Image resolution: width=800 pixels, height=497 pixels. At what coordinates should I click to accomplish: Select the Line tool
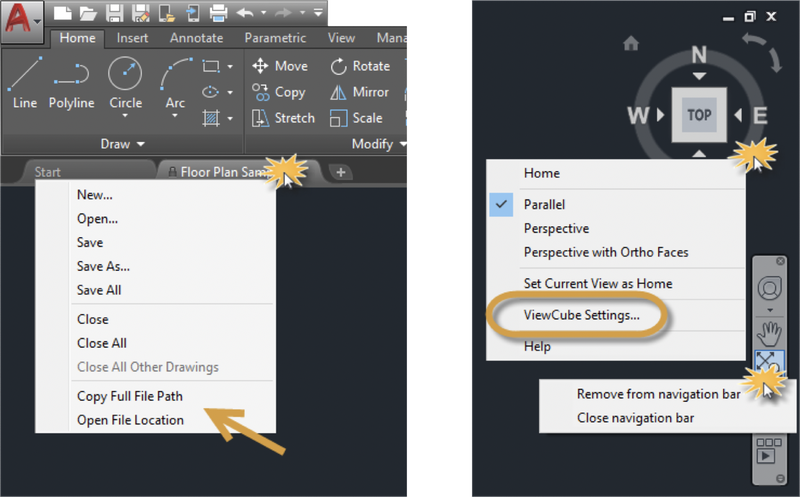coord(25,83)
